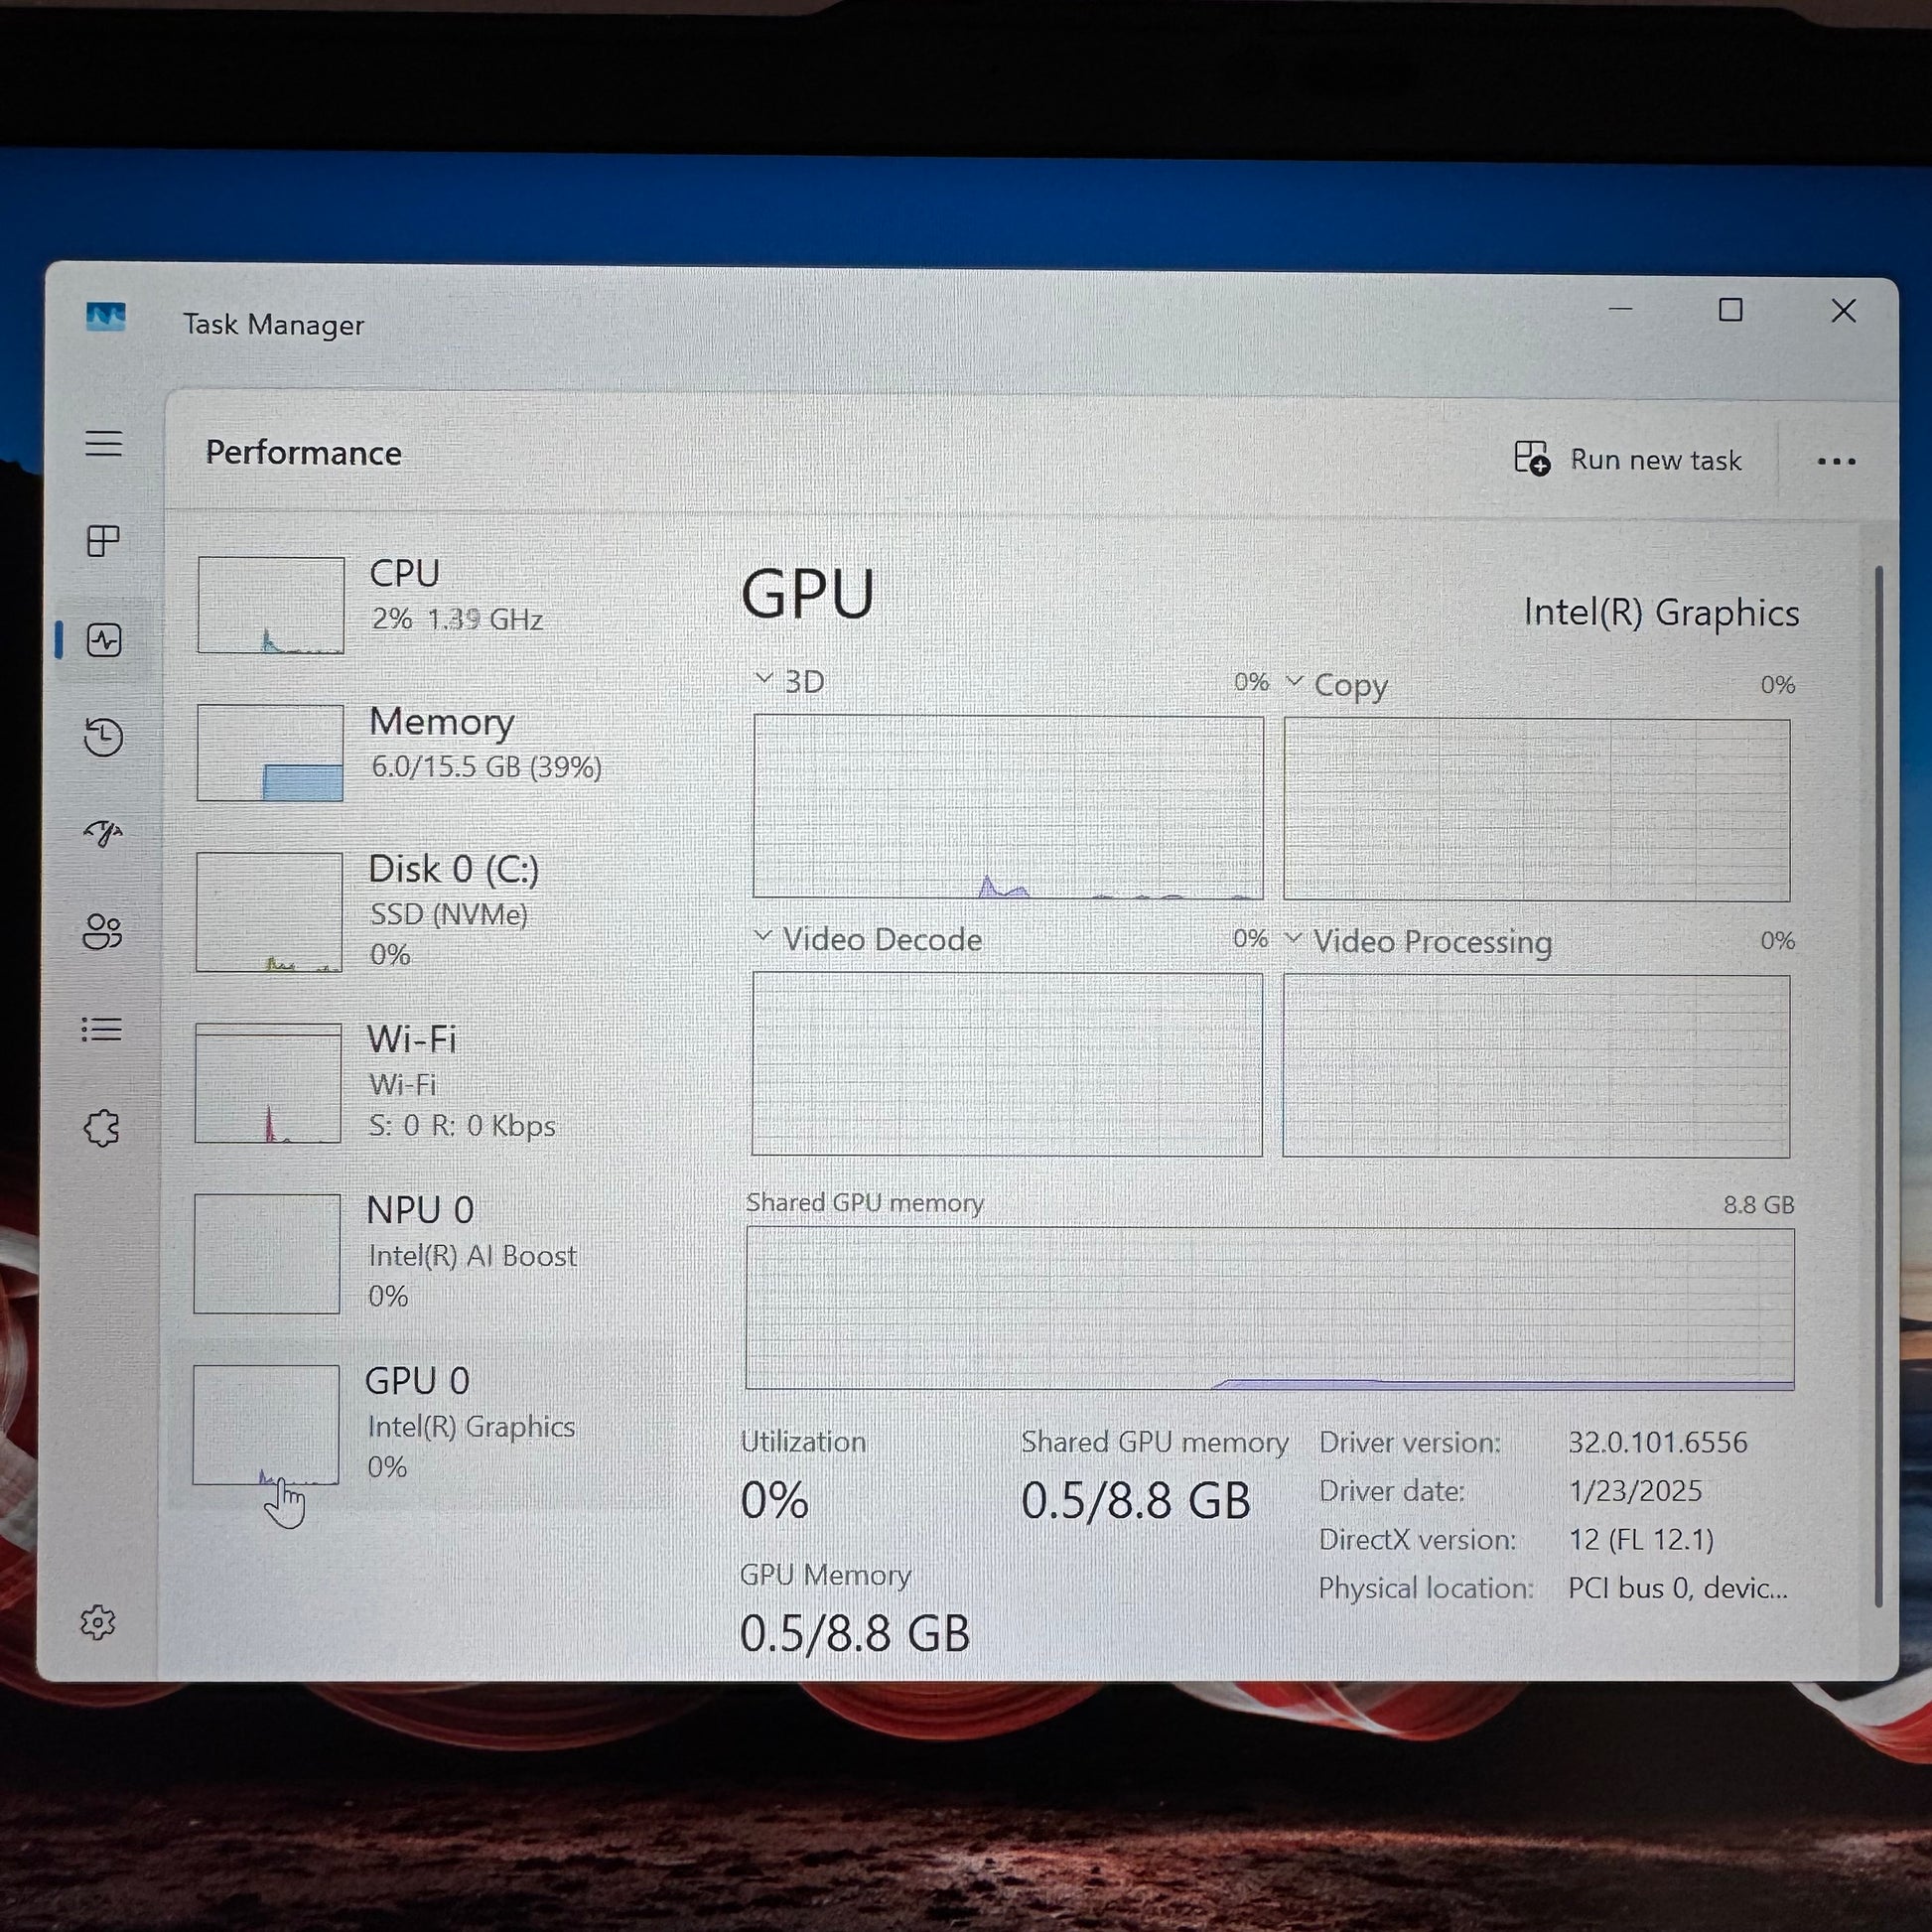
Task: Click the Utilization 0% value
Action: click(774, 1500)
